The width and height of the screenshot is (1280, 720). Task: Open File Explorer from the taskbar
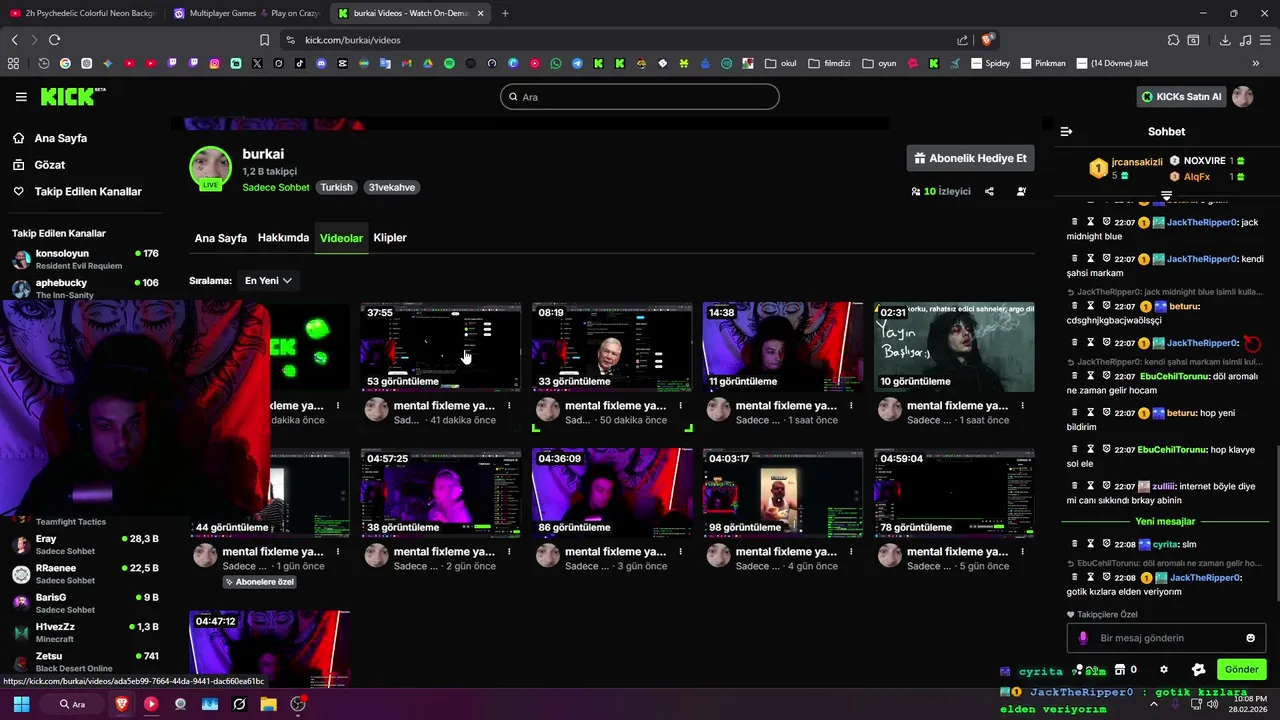(268, 704)
